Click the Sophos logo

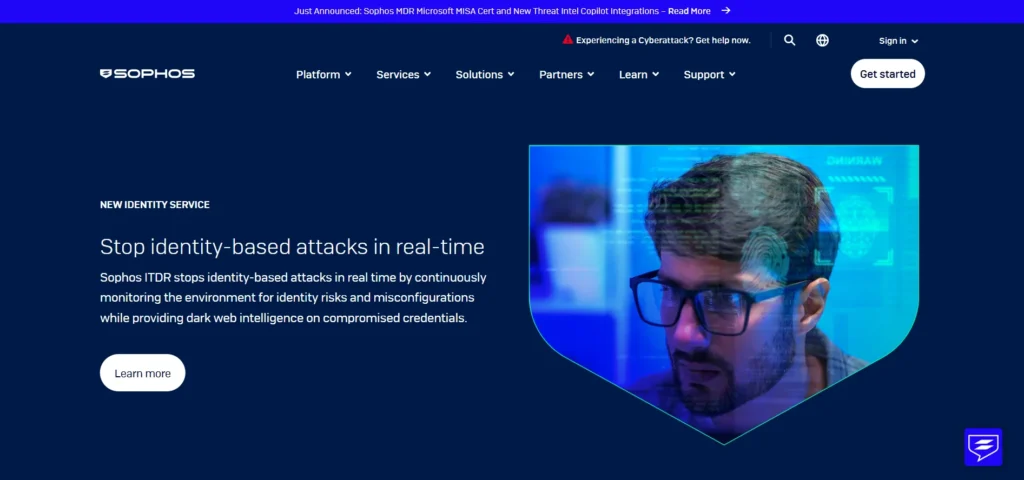147,74
